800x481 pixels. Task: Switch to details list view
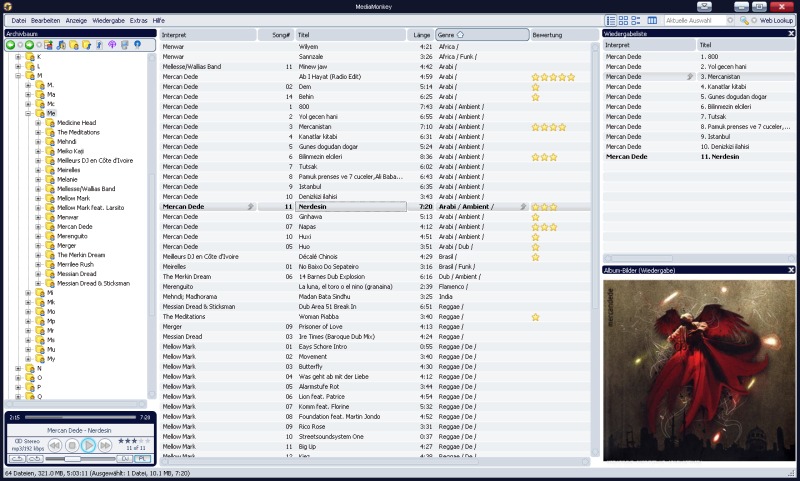click(611, 20)
